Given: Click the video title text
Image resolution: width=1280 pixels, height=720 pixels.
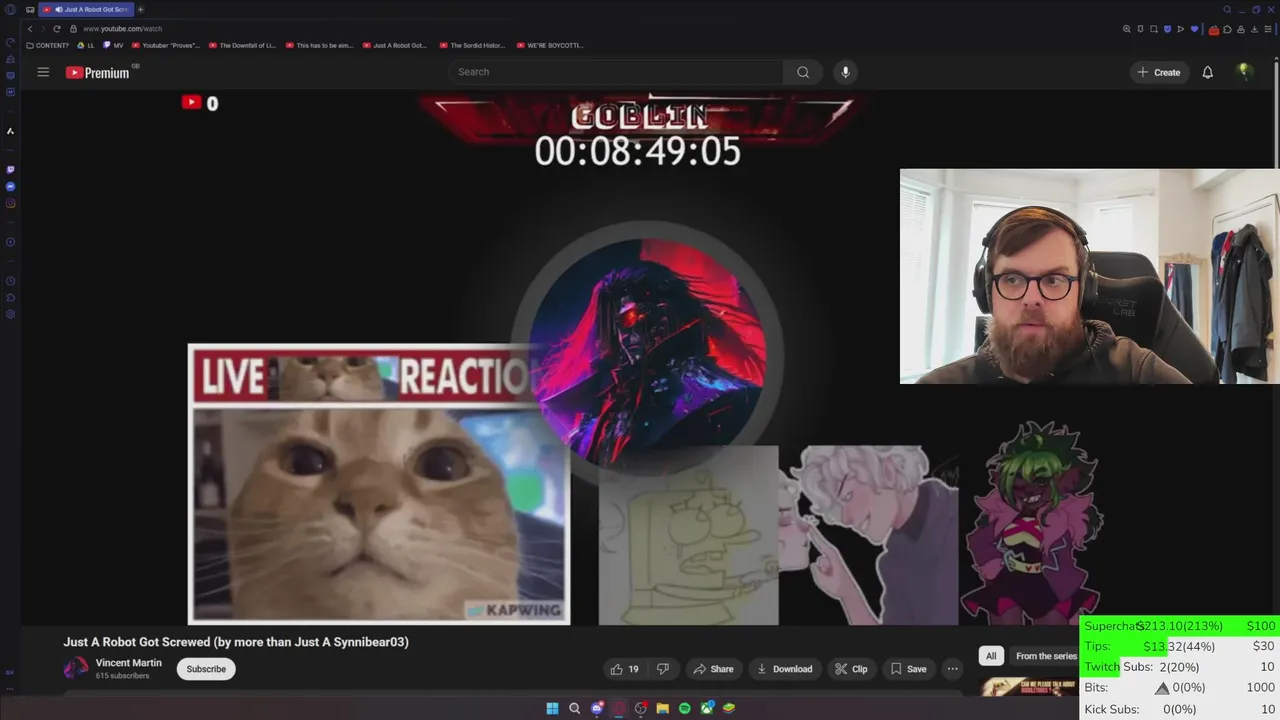Looking at the screenshot, I should (x=236, y=642).
